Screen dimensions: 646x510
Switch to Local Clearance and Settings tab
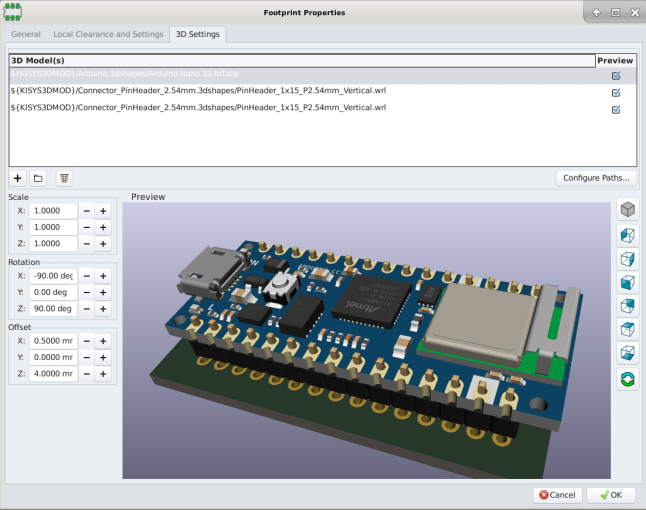(108, 34)
